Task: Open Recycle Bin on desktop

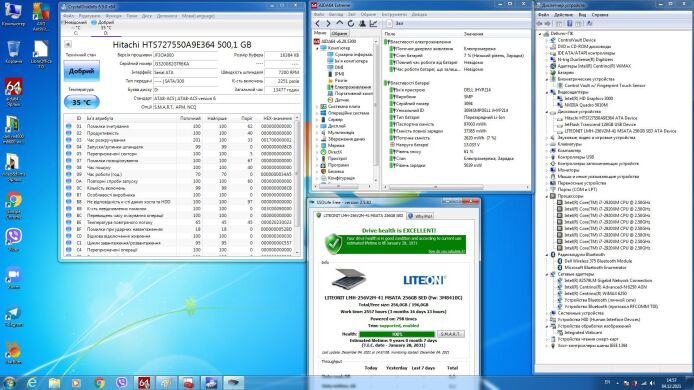Action: (x=14, y=52)
